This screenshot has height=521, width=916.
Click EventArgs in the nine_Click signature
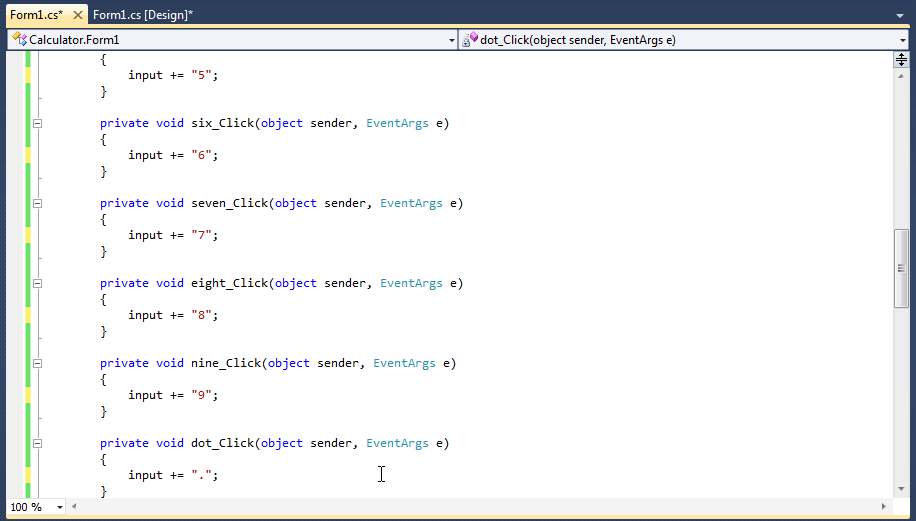(404, 363)
